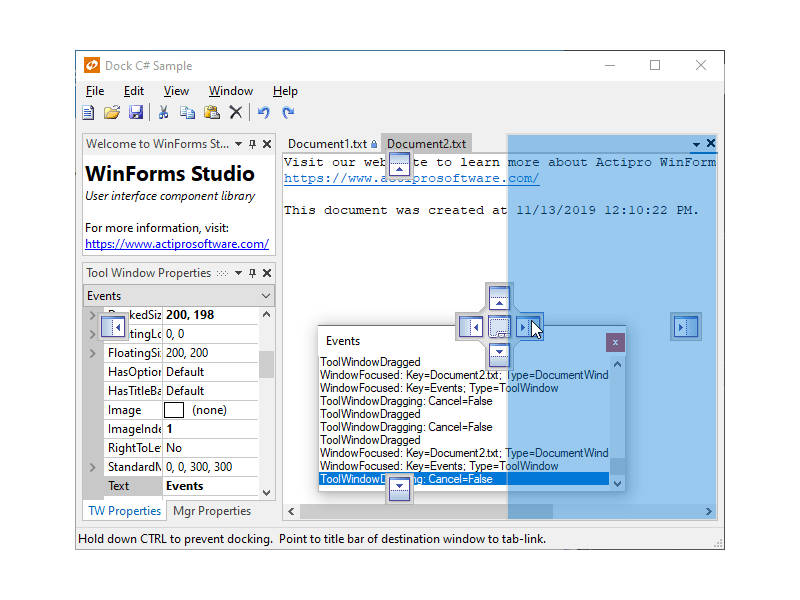800x600 pixels.
Task: Close the Tool Window Properties panel
Action: pos(267,273)
